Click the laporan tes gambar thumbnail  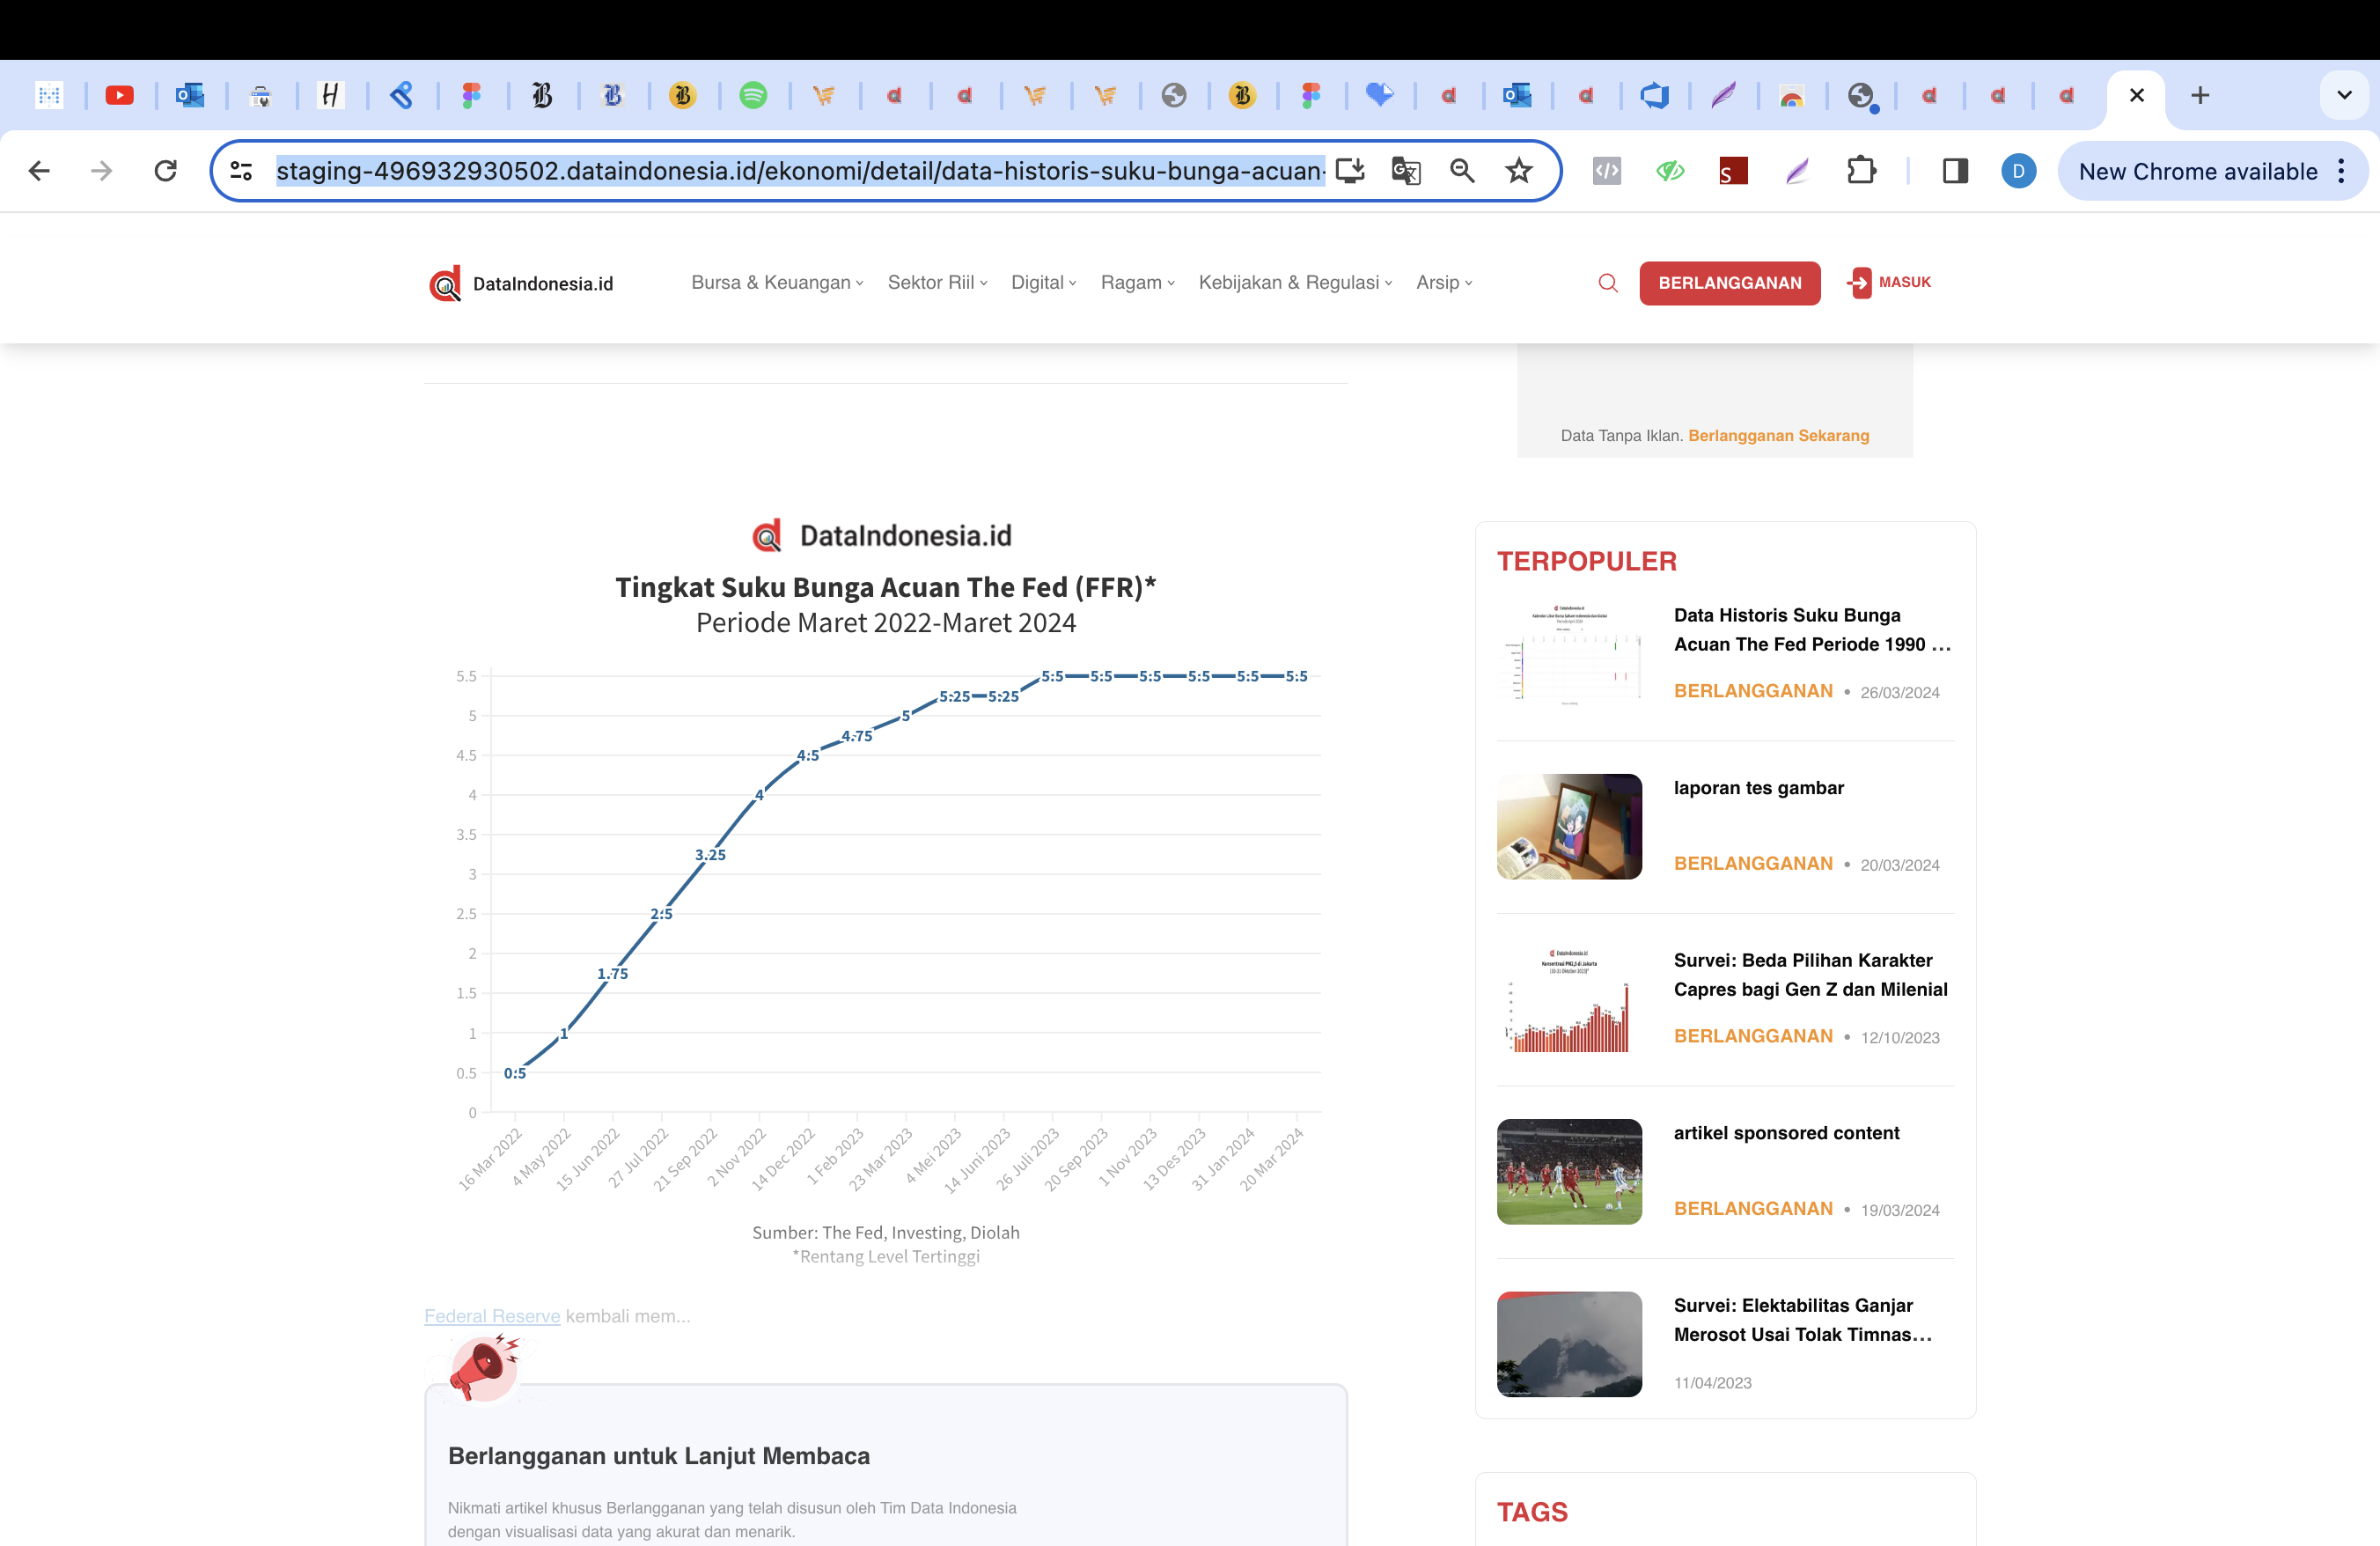[x=1569, y=827]
